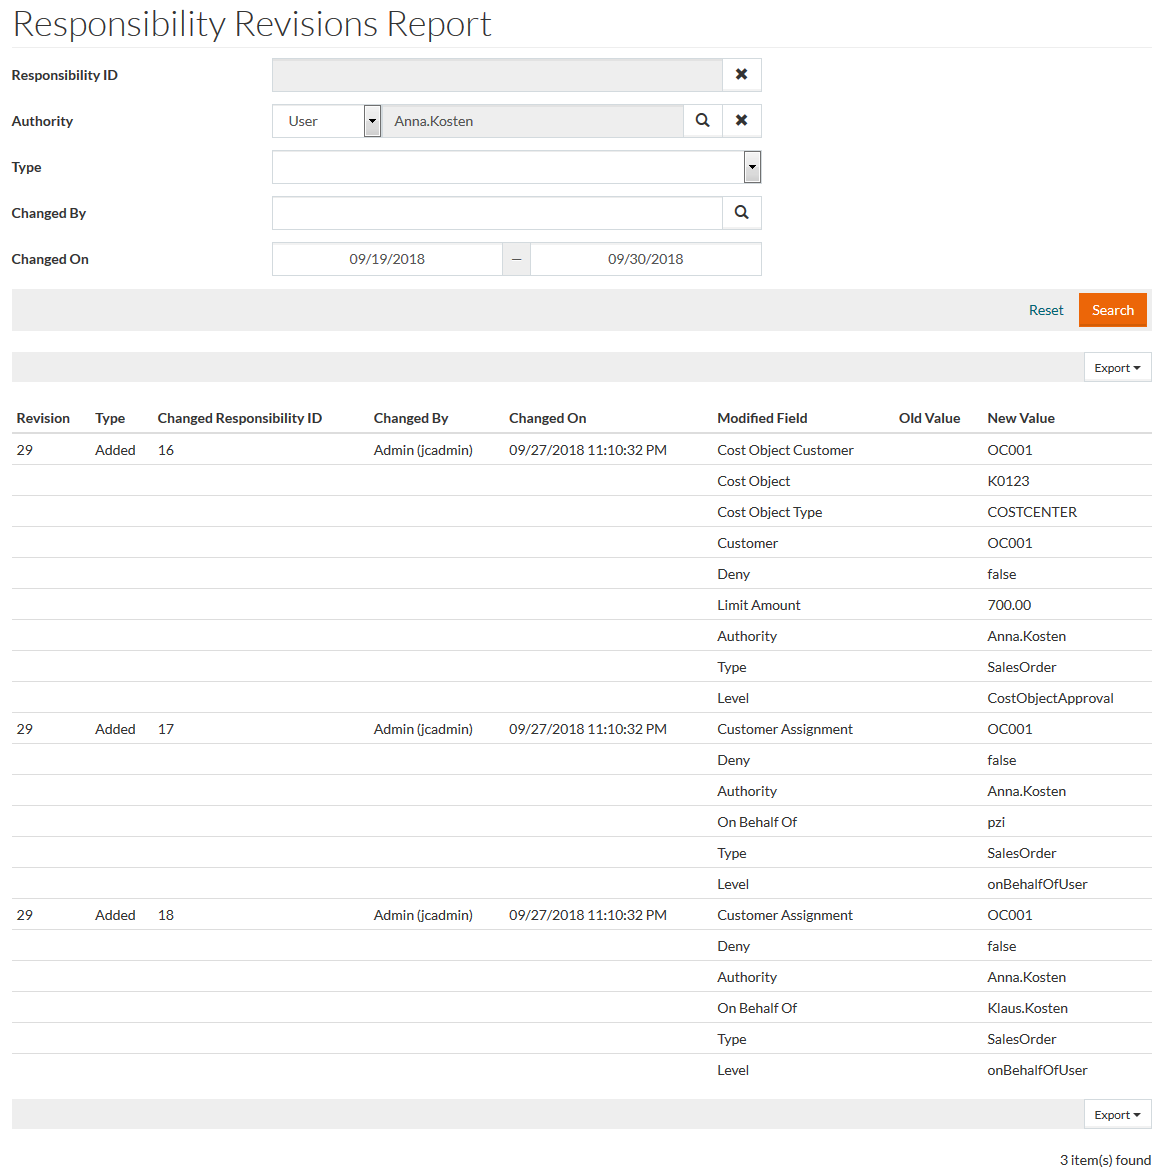Expand the Type dropdown list
The width and height of the screenshot is (1162, 1169).
[752, 167]
